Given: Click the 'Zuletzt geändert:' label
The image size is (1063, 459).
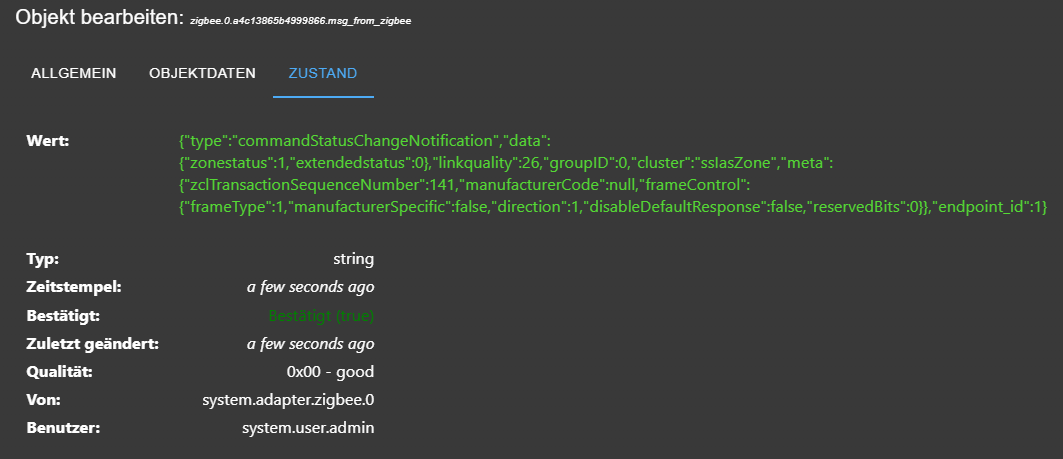Looking at the screenshot, I should point(92,344).
